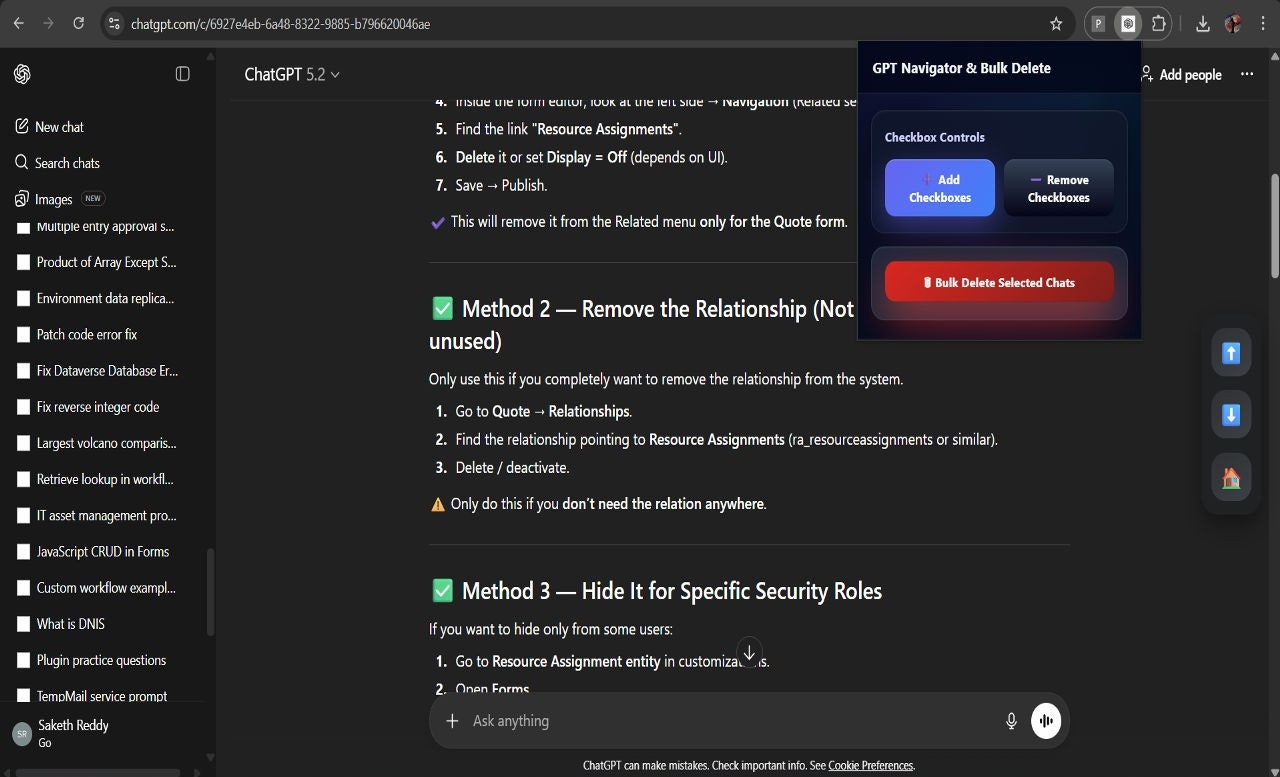
Task: Click the P extension icon in toolbar
Action: coord(1097,23)
